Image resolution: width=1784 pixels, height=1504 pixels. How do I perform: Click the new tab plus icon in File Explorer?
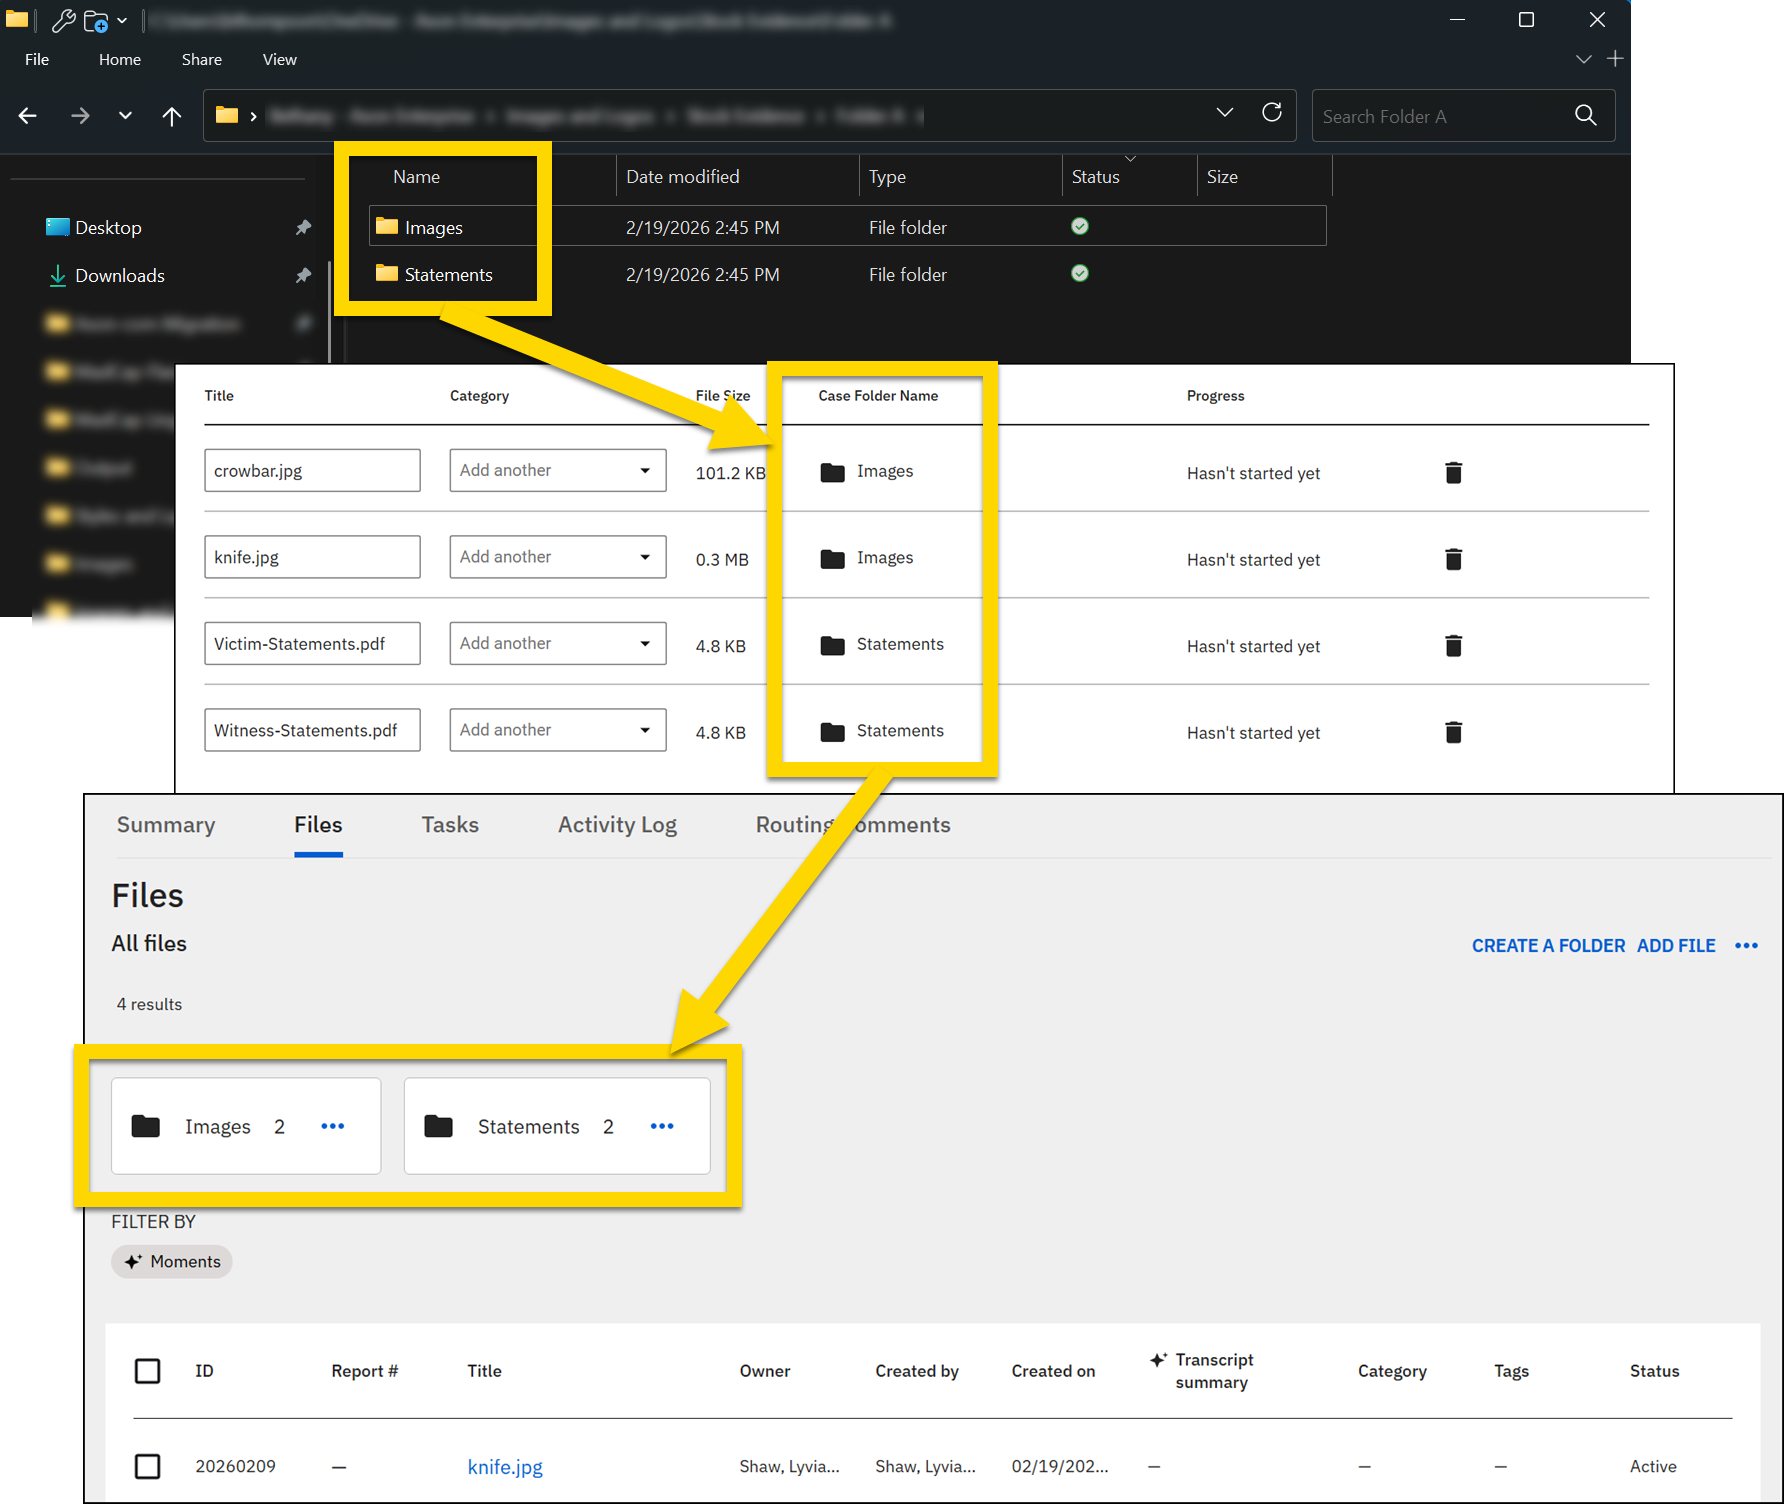click(x=1616, y=58)
